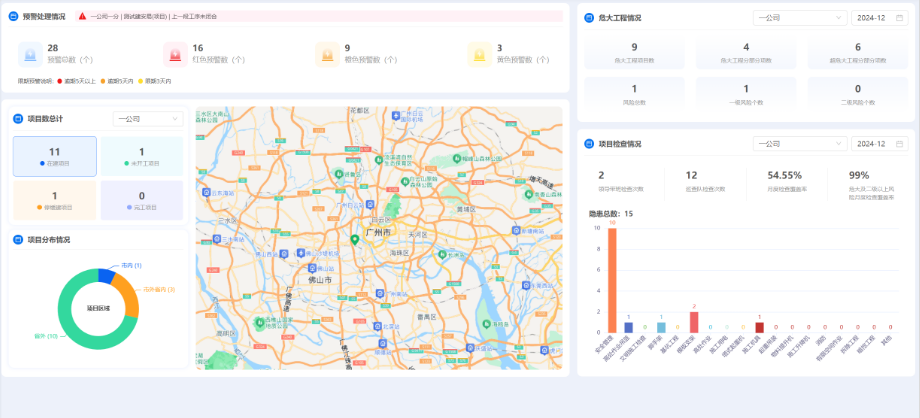Click the 项目分布情况 panel header icon
The width and height of the screenshot is (920, 418).
(x=17, y=240)
